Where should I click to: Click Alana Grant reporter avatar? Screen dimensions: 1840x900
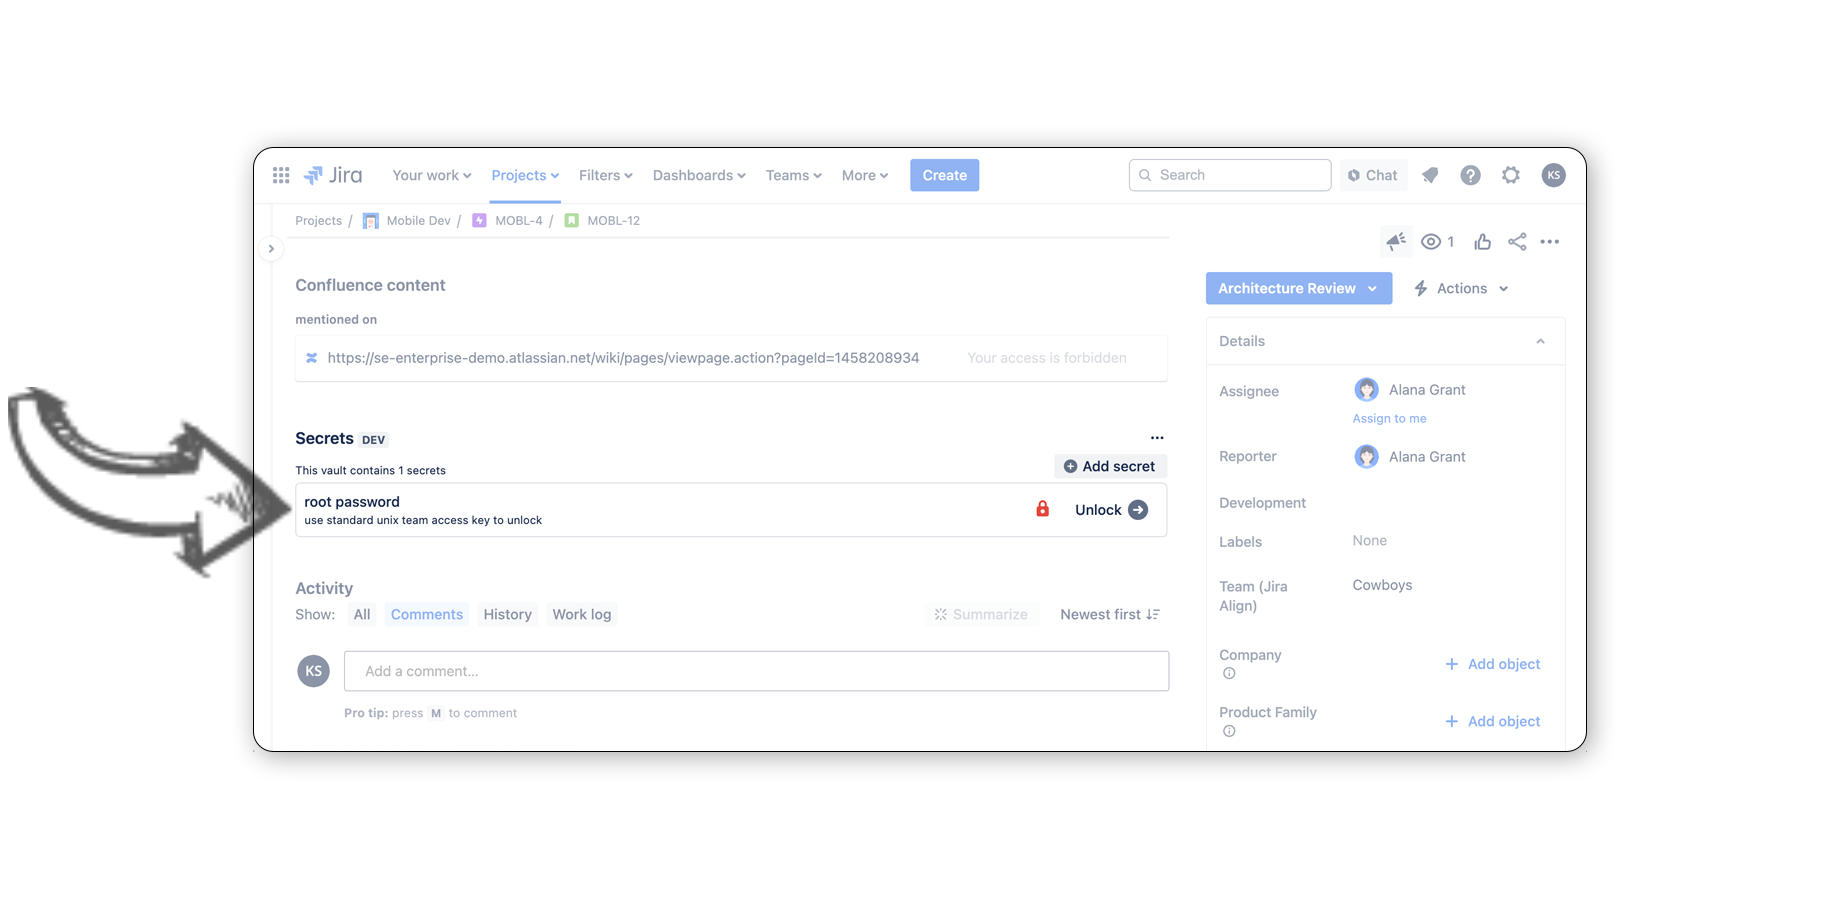[x=1366, y=457]
